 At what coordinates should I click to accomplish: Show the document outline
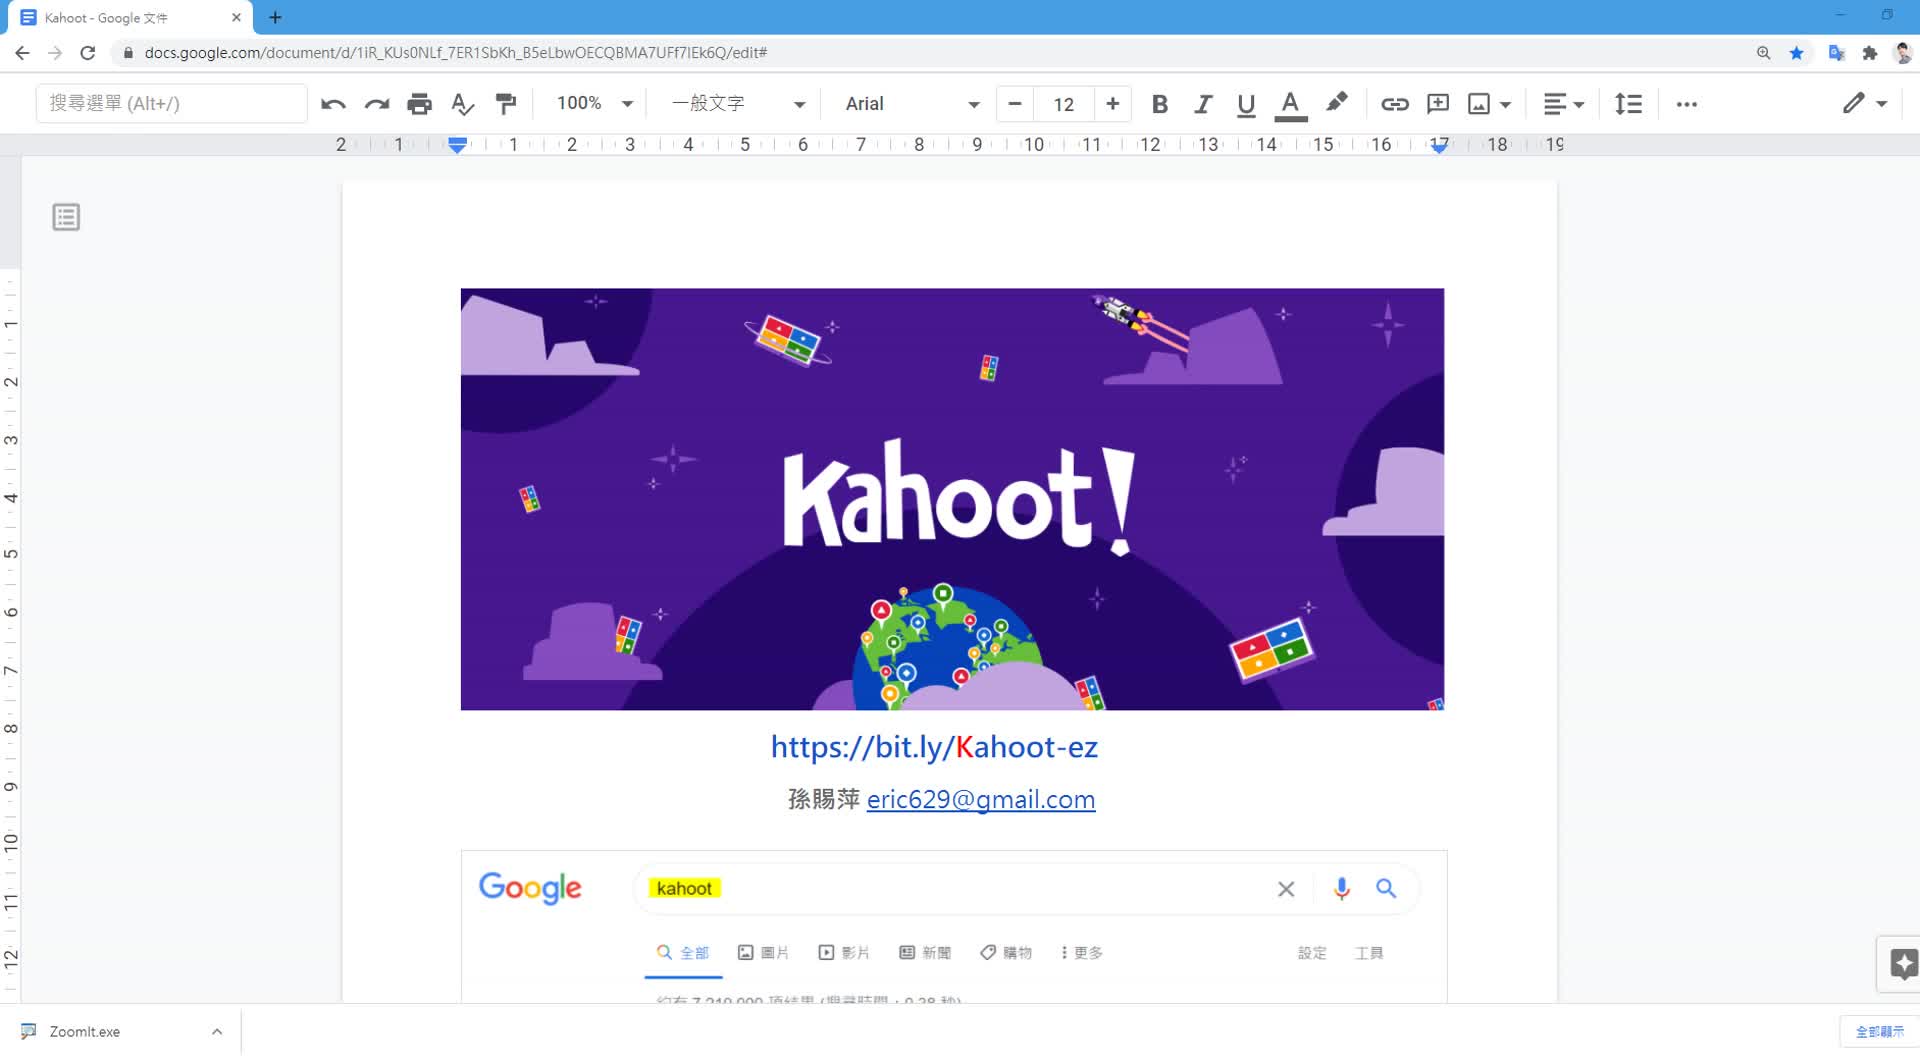click(66, 217)
